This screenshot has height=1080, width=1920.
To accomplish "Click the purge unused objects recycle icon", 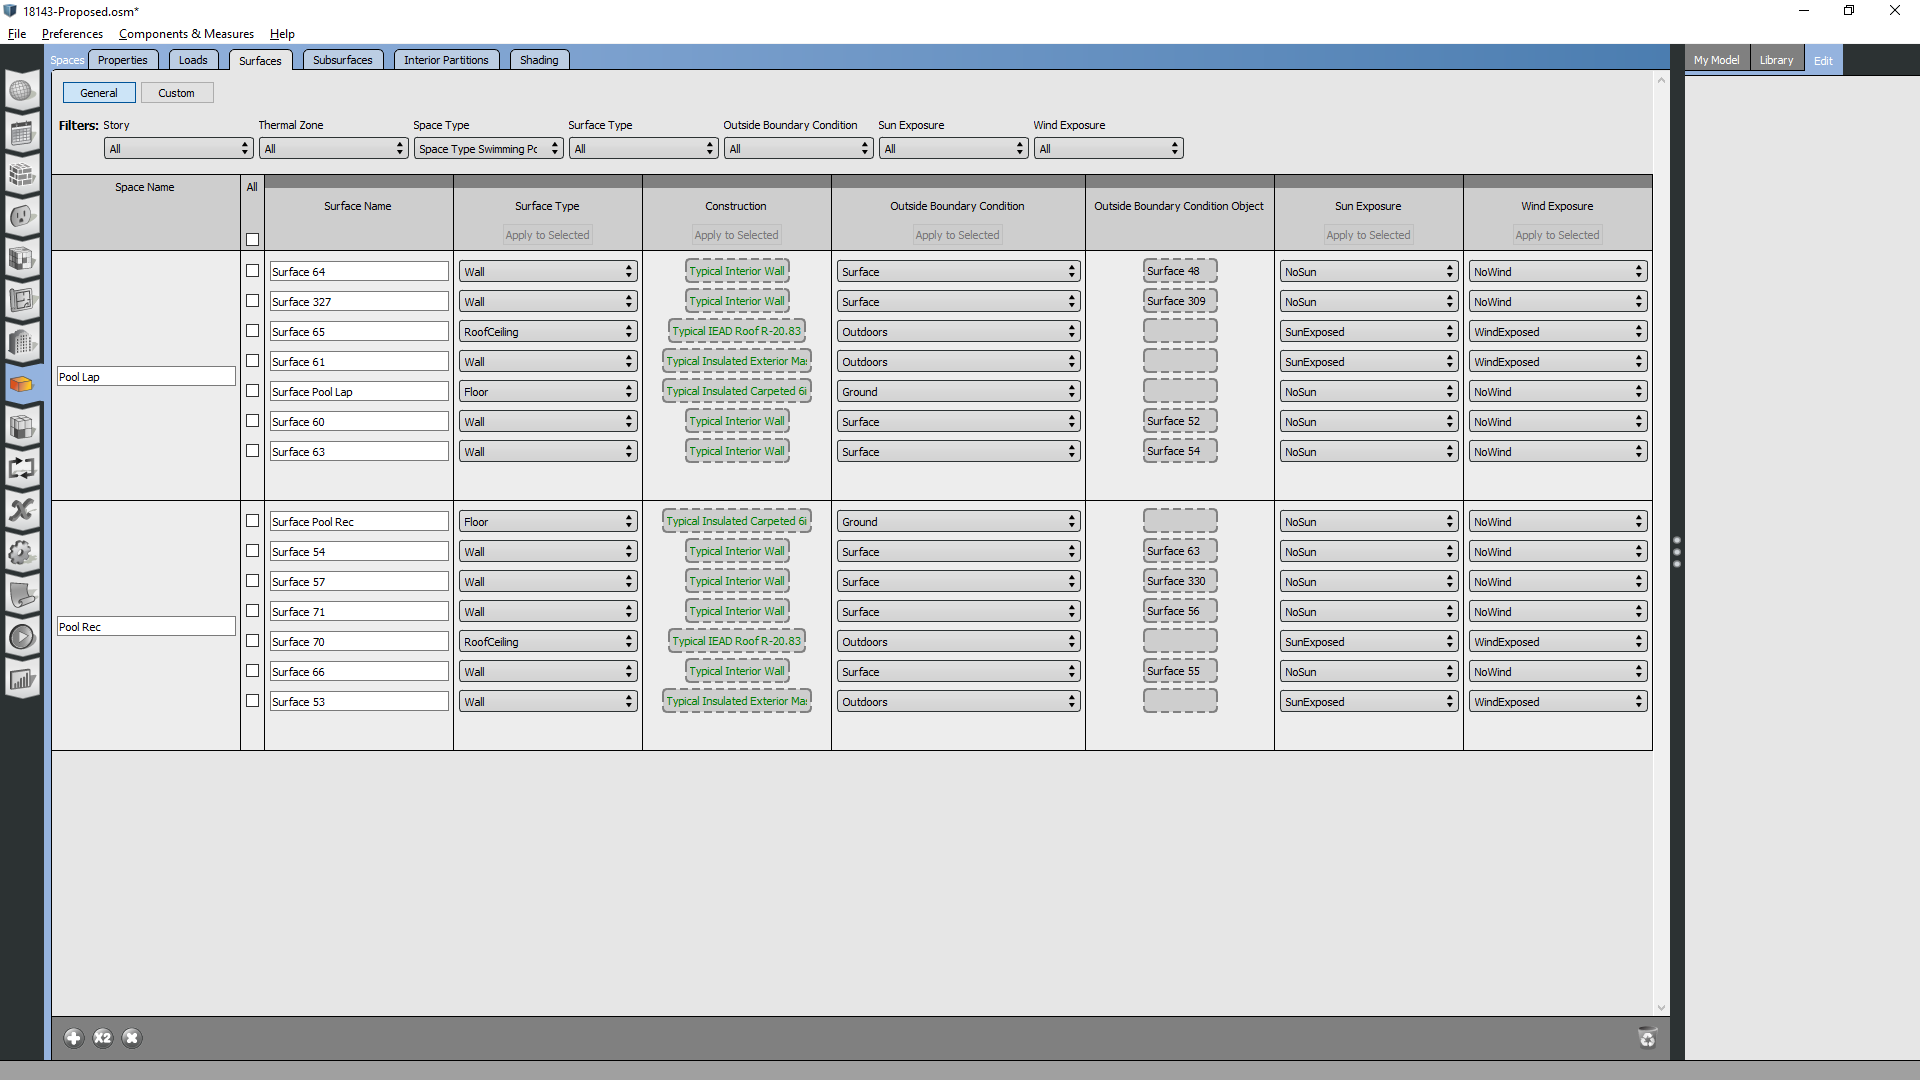I will pos(1647,1038).
